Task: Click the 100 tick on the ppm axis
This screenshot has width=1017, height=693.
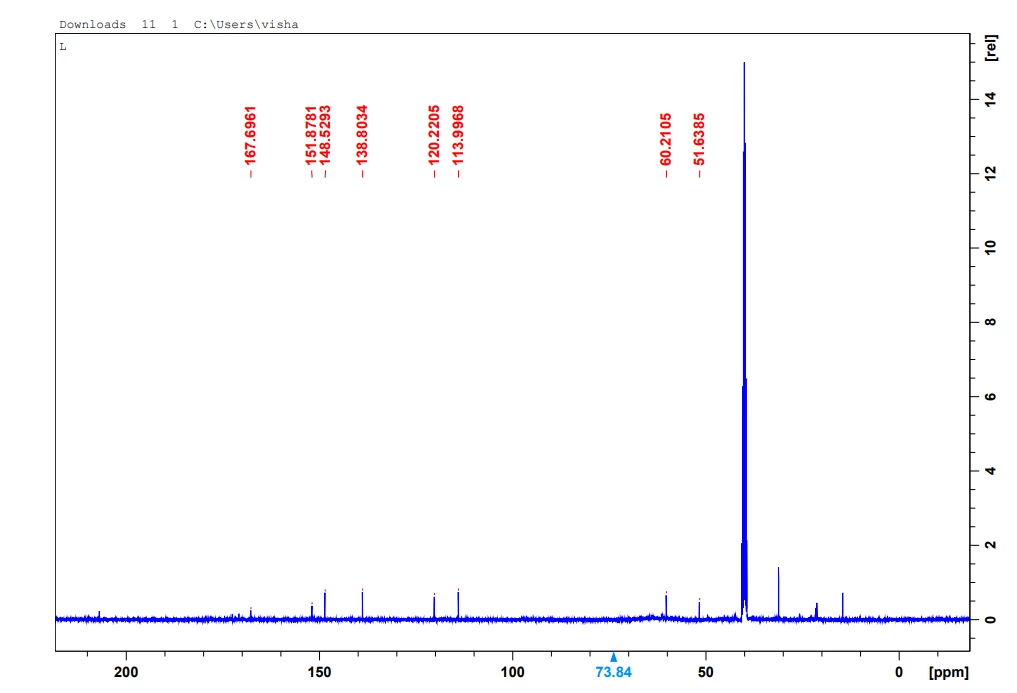Action: [512, 673]
